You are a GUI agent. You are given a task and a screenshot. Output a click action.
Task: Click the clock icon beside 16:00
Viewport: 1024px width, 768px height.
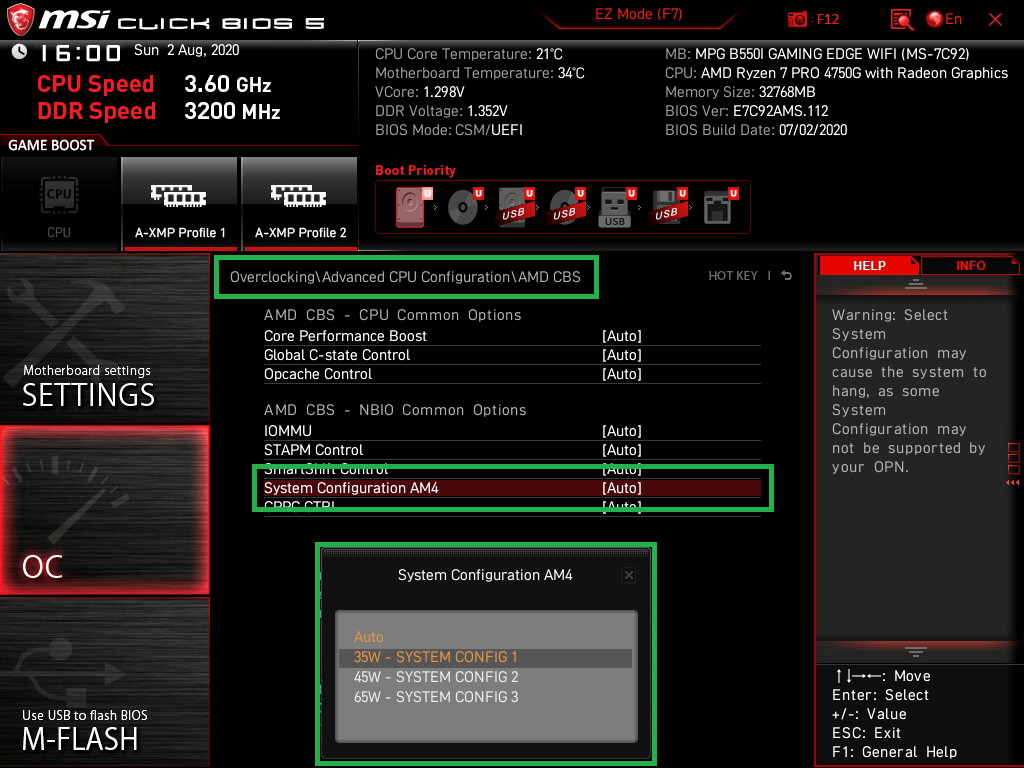pyautogui.click(x=19, y=52)
